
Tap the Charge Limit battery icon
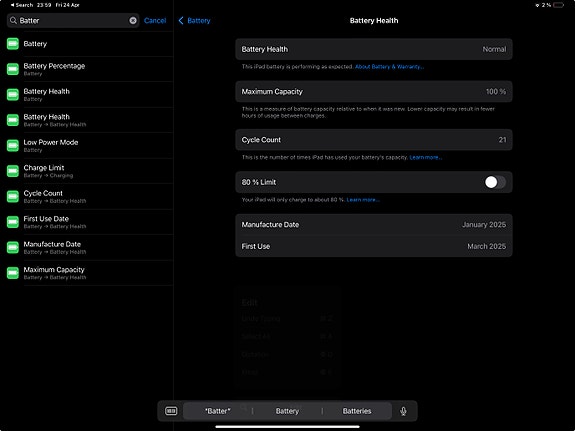(x=13, y=171)
